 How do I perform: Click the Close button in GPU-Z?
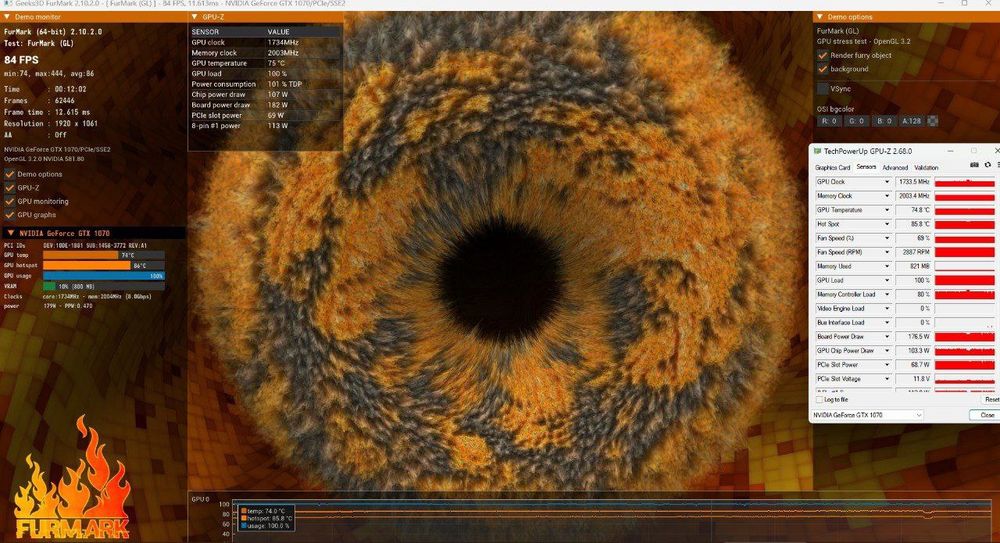pyautogui.click(x=985, y=415)
